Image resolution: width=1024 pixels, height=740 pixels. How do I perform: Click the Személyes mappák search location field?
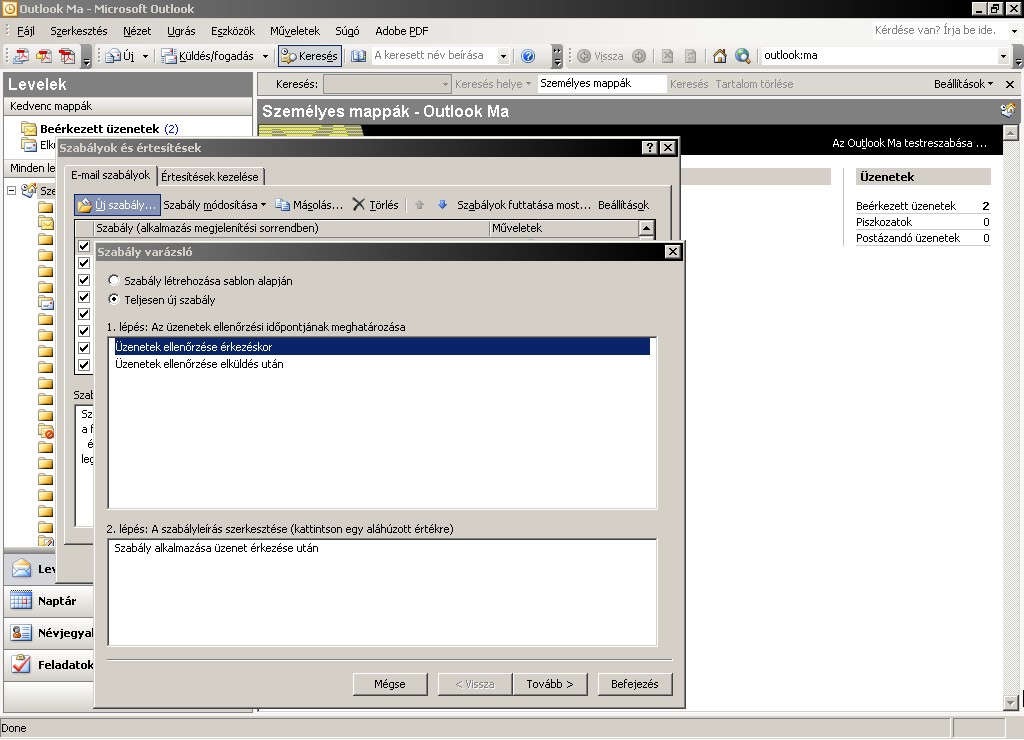601,84
